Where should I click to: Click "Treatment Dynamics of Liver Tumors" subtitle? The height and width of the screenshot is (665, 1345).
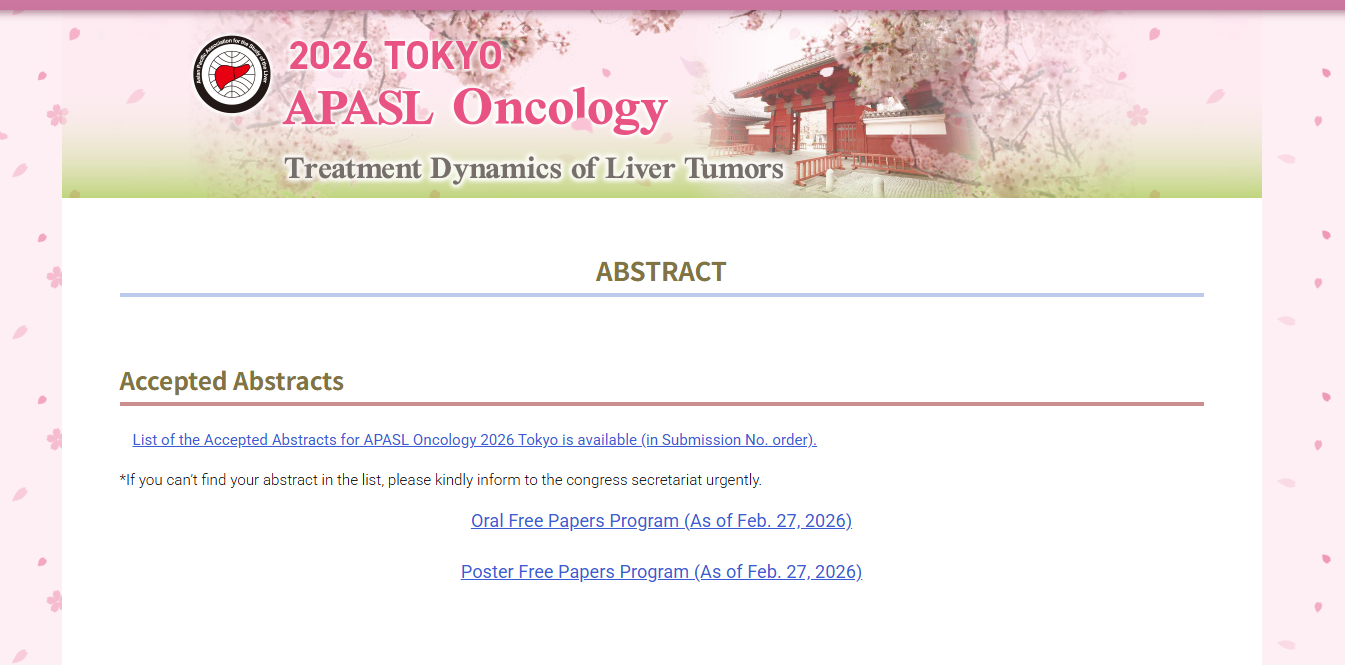coord(534,168)
